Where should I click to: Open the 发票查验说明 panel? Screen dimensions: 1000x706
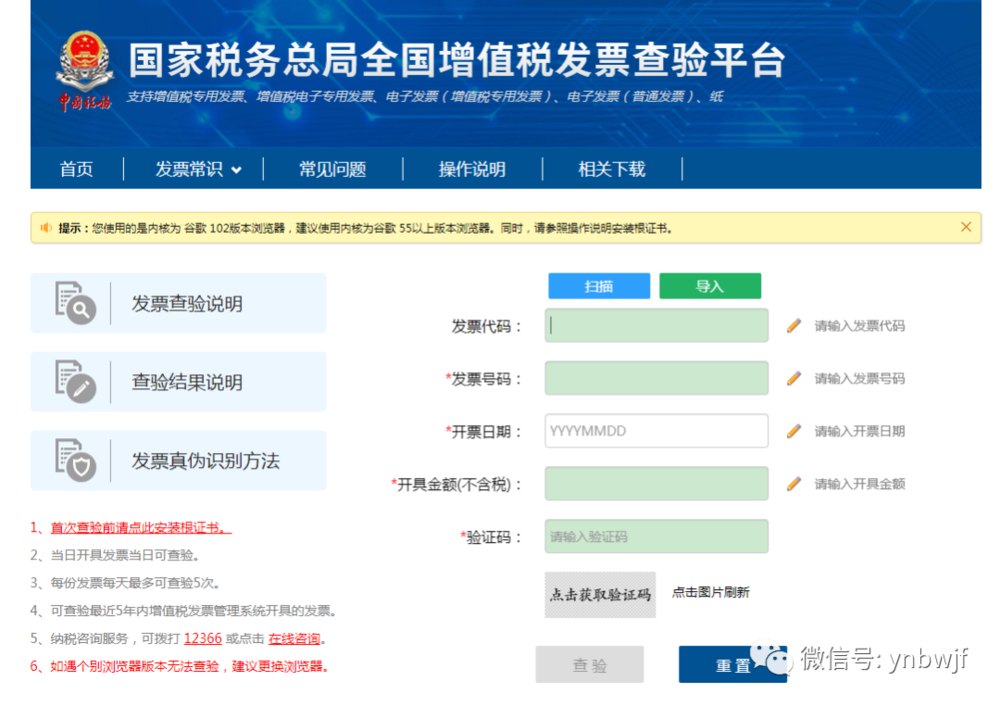point(179,303)
